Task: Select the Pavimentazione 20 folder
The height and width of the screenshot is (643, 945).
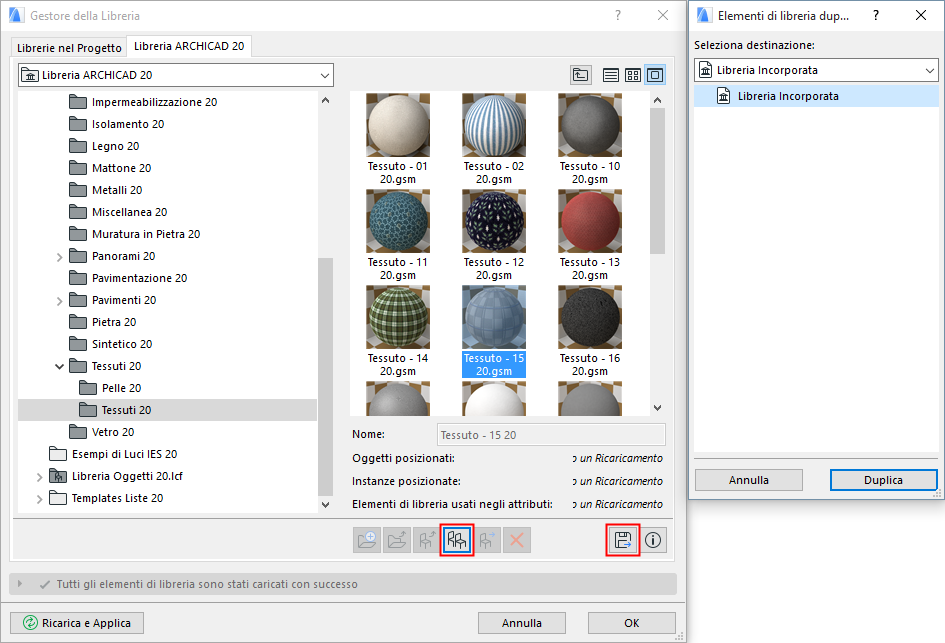Action: tap(128, 278)
